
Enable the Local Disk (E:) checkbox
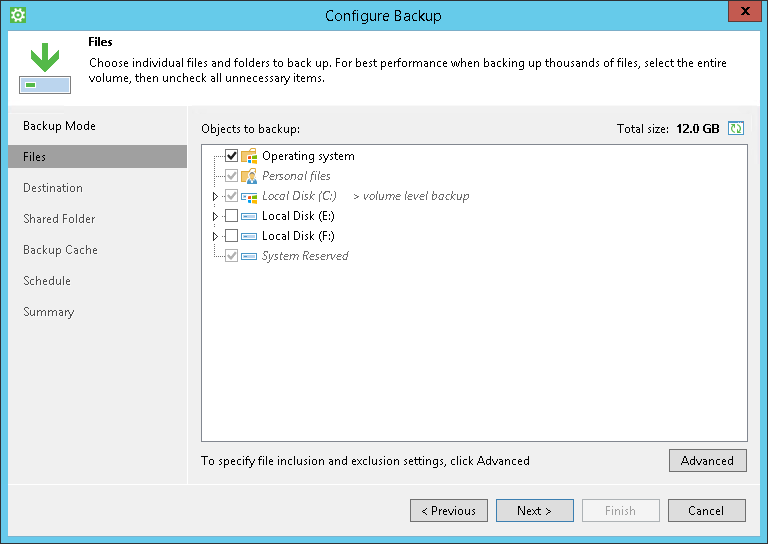point(232,216)
